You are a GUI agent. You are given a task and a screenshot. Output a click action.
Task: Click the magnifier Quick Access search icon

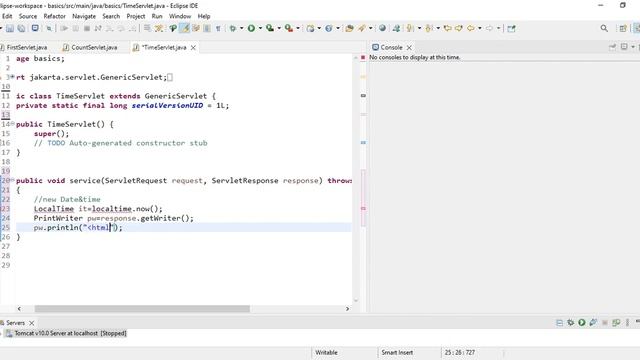pyautogui.click(x=604, y=28)
